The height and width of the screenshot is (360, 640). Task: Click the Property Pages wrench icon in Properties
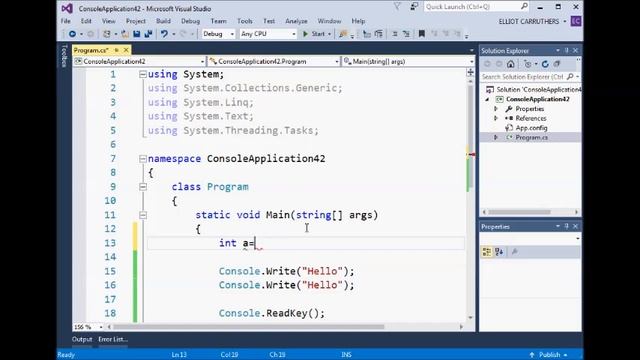pos(515,252)
